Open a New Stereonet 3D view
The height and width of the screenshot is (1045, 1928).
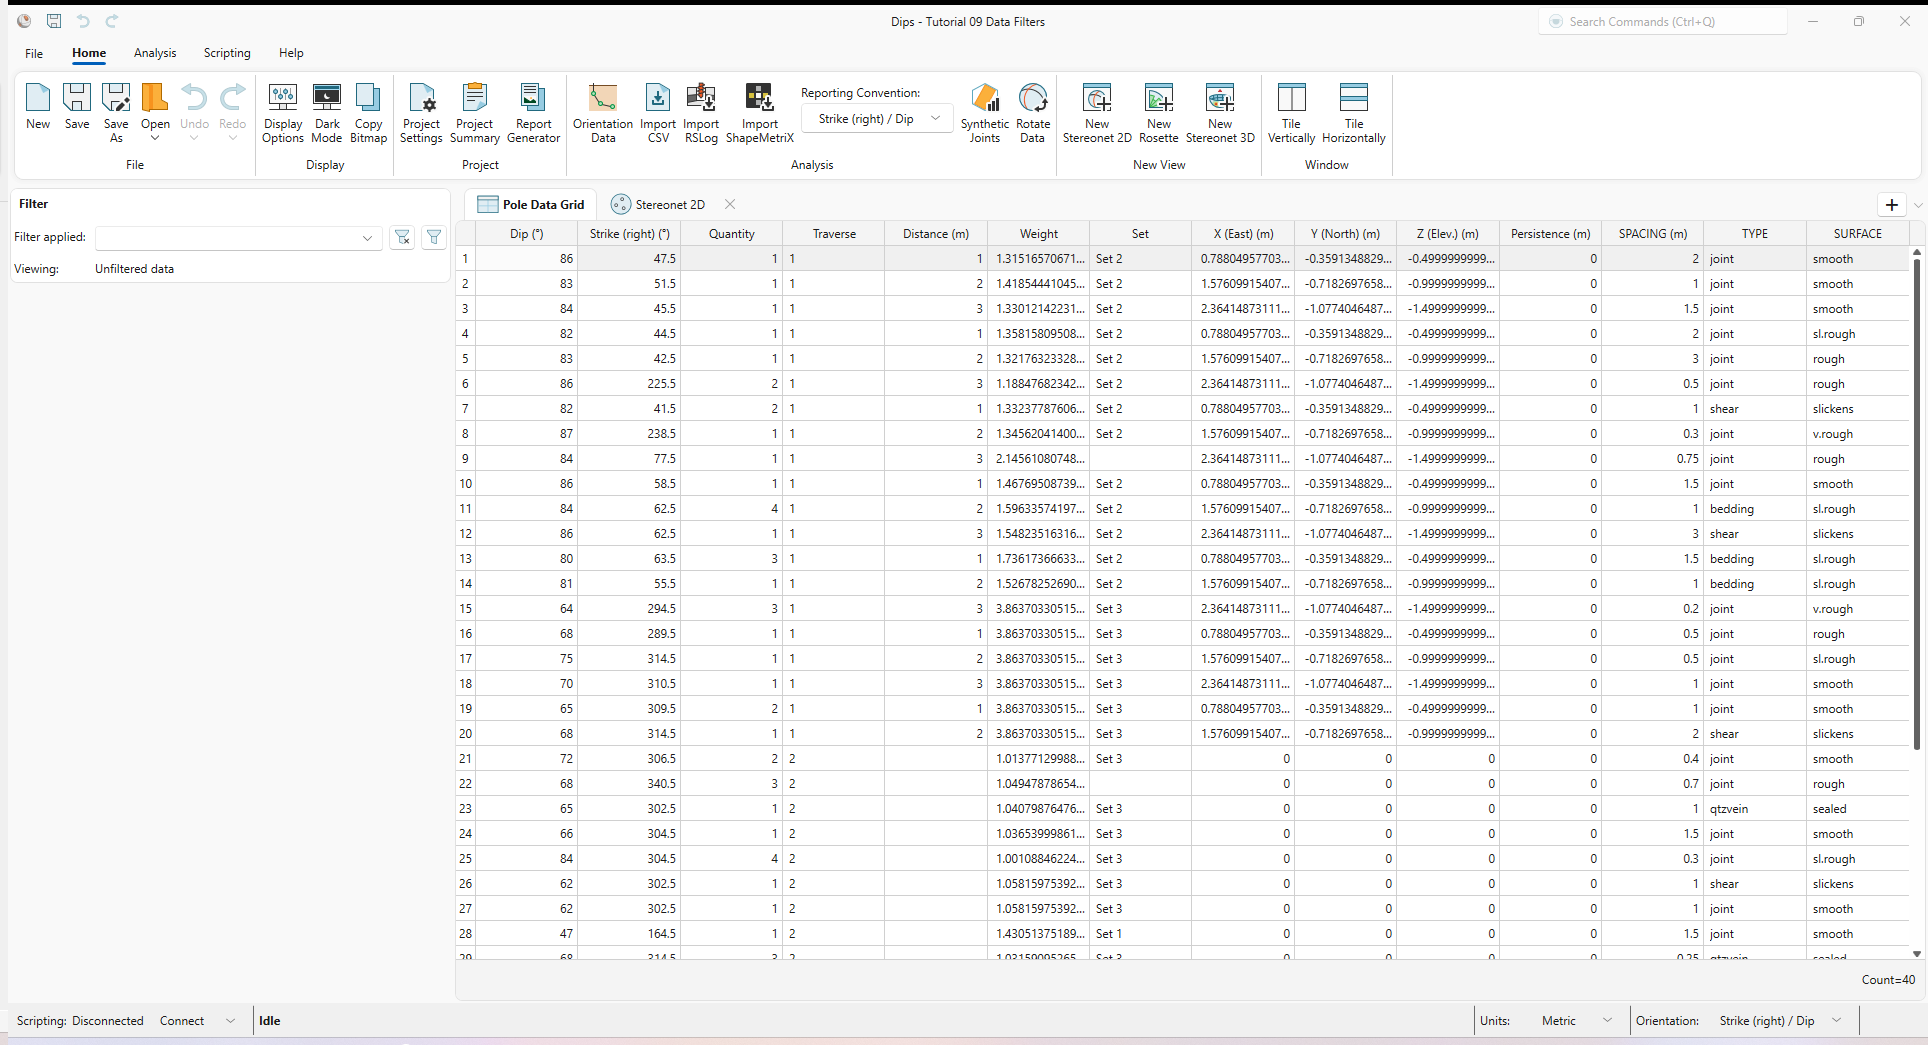(x=1220, y=110)
